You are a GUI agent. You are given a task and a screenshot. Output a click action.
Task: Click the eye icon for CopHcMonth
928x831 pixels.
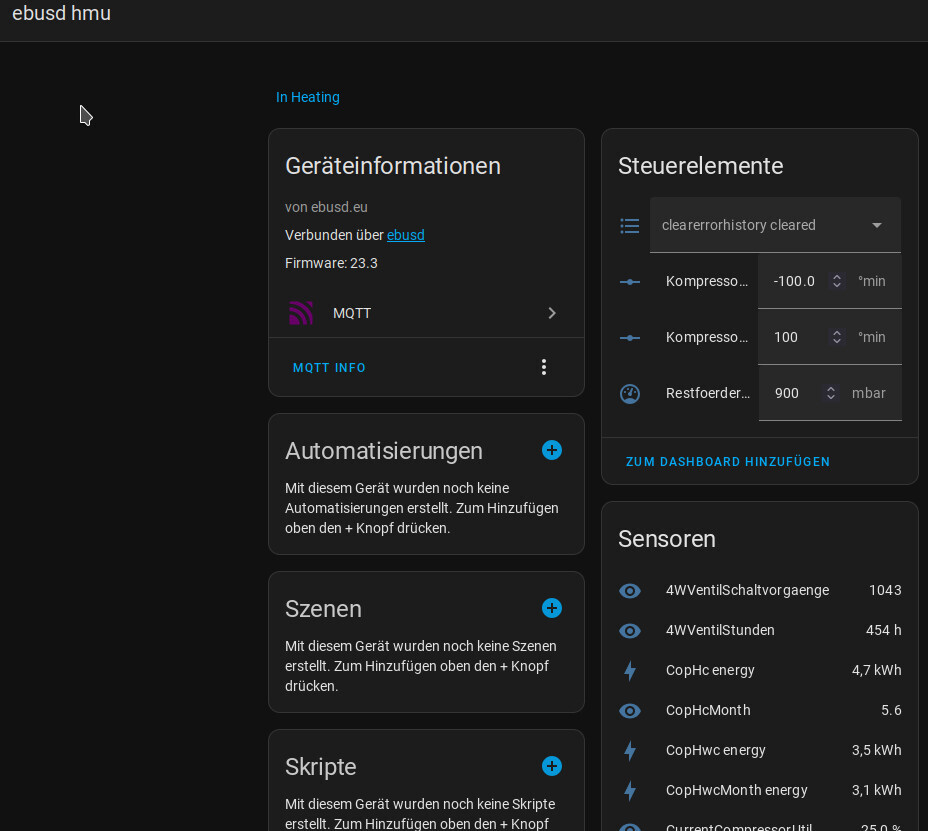click(x=630, y=710)
